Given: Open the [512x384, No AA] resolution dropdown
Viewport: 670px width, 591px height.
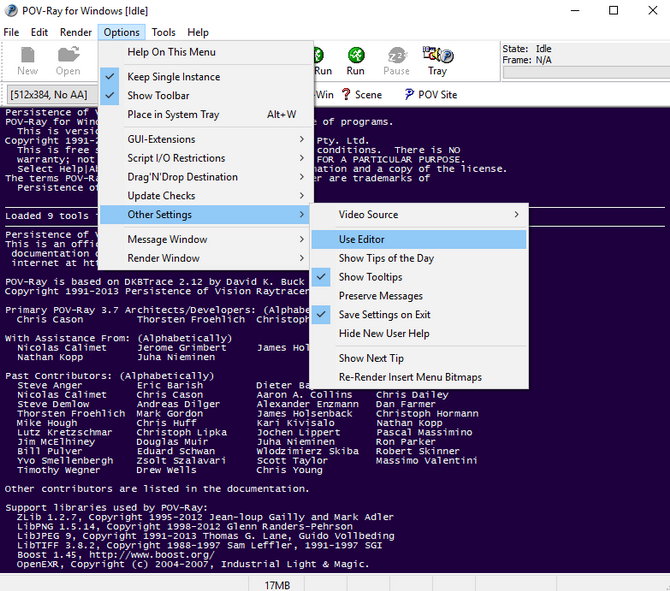Looking at the screenshot, I should pos(51,94).
